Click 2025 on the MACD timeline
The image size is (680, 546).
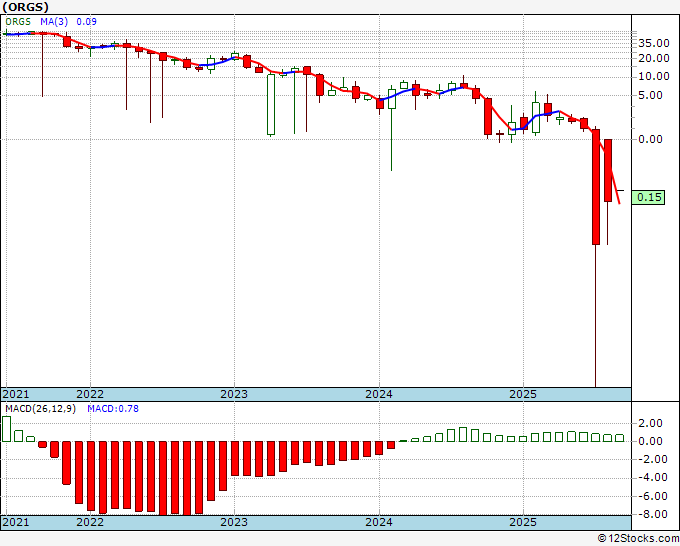[523, 522]
